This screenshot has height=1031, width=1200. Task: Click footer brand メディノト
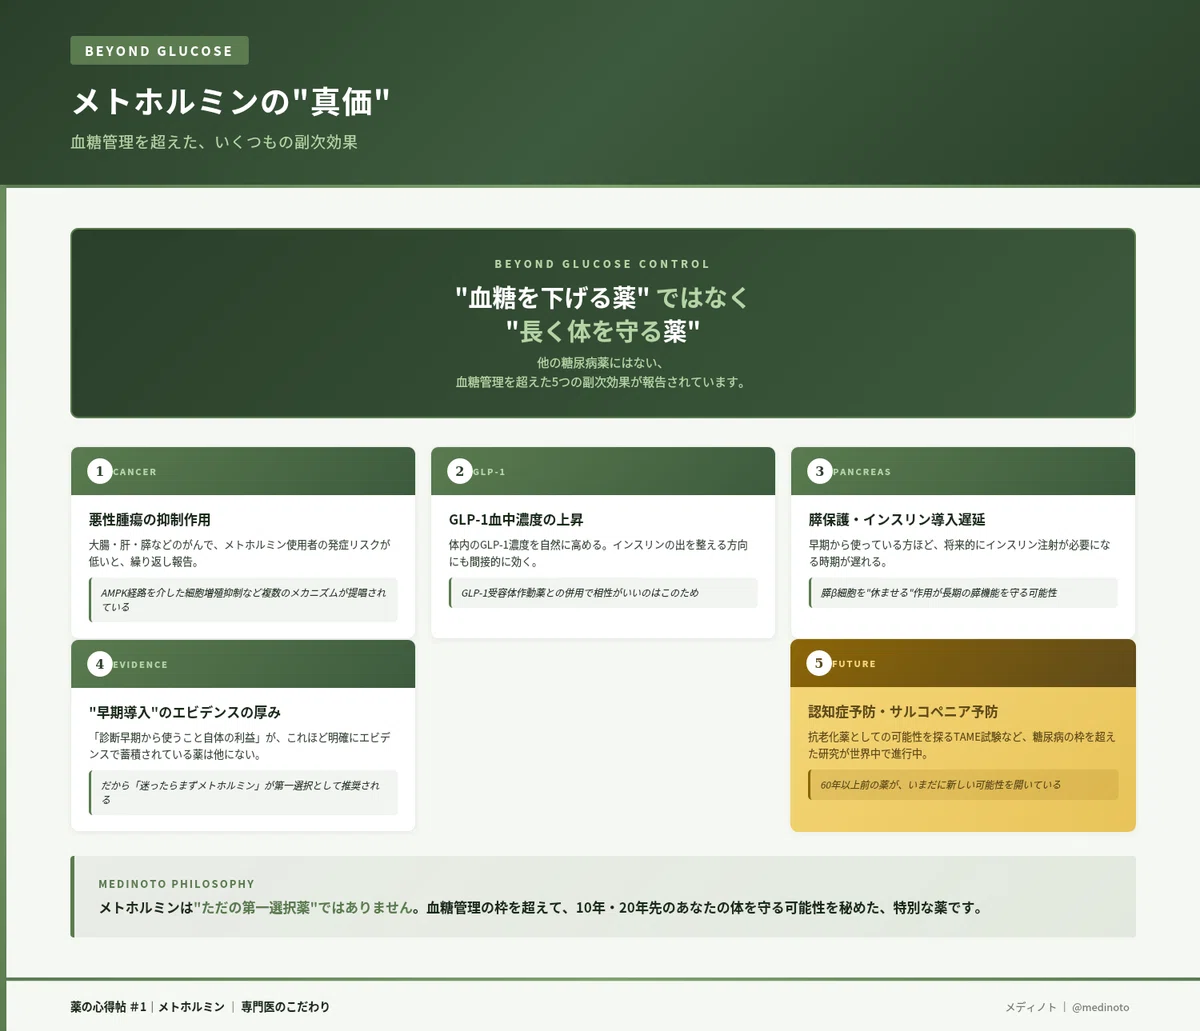[x=1031, y=1007]
